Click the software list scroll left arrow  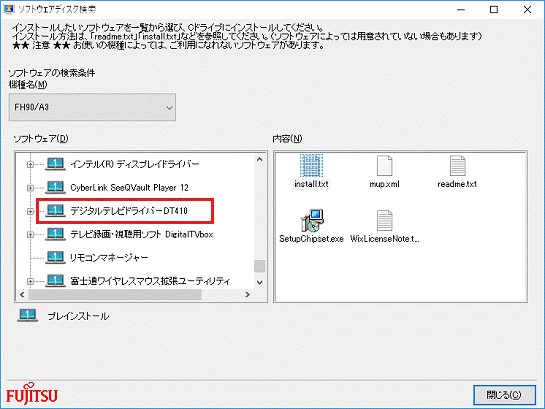[x=22, y=295]
